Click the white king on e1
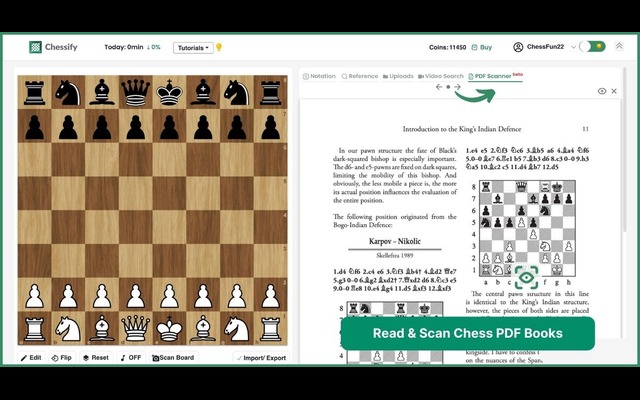This screenshot has width=640, height=400. point(169,329)
